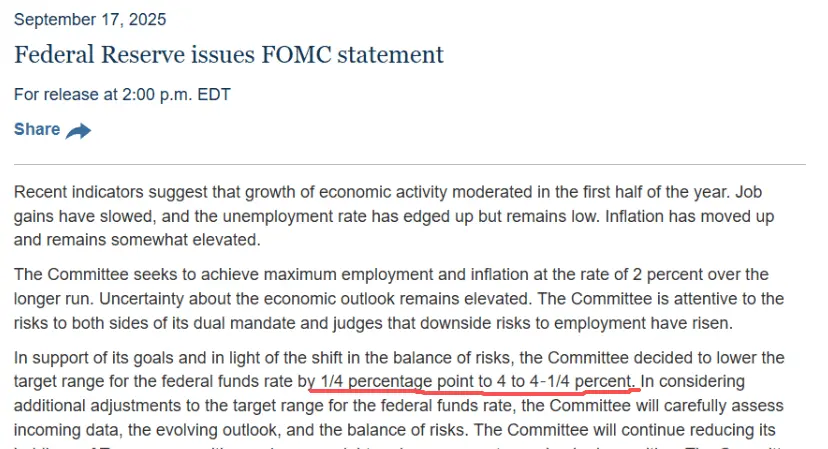Click the phrase incoming data
The width and height of the screenshot is (828, 449).
tap(68, 430)
